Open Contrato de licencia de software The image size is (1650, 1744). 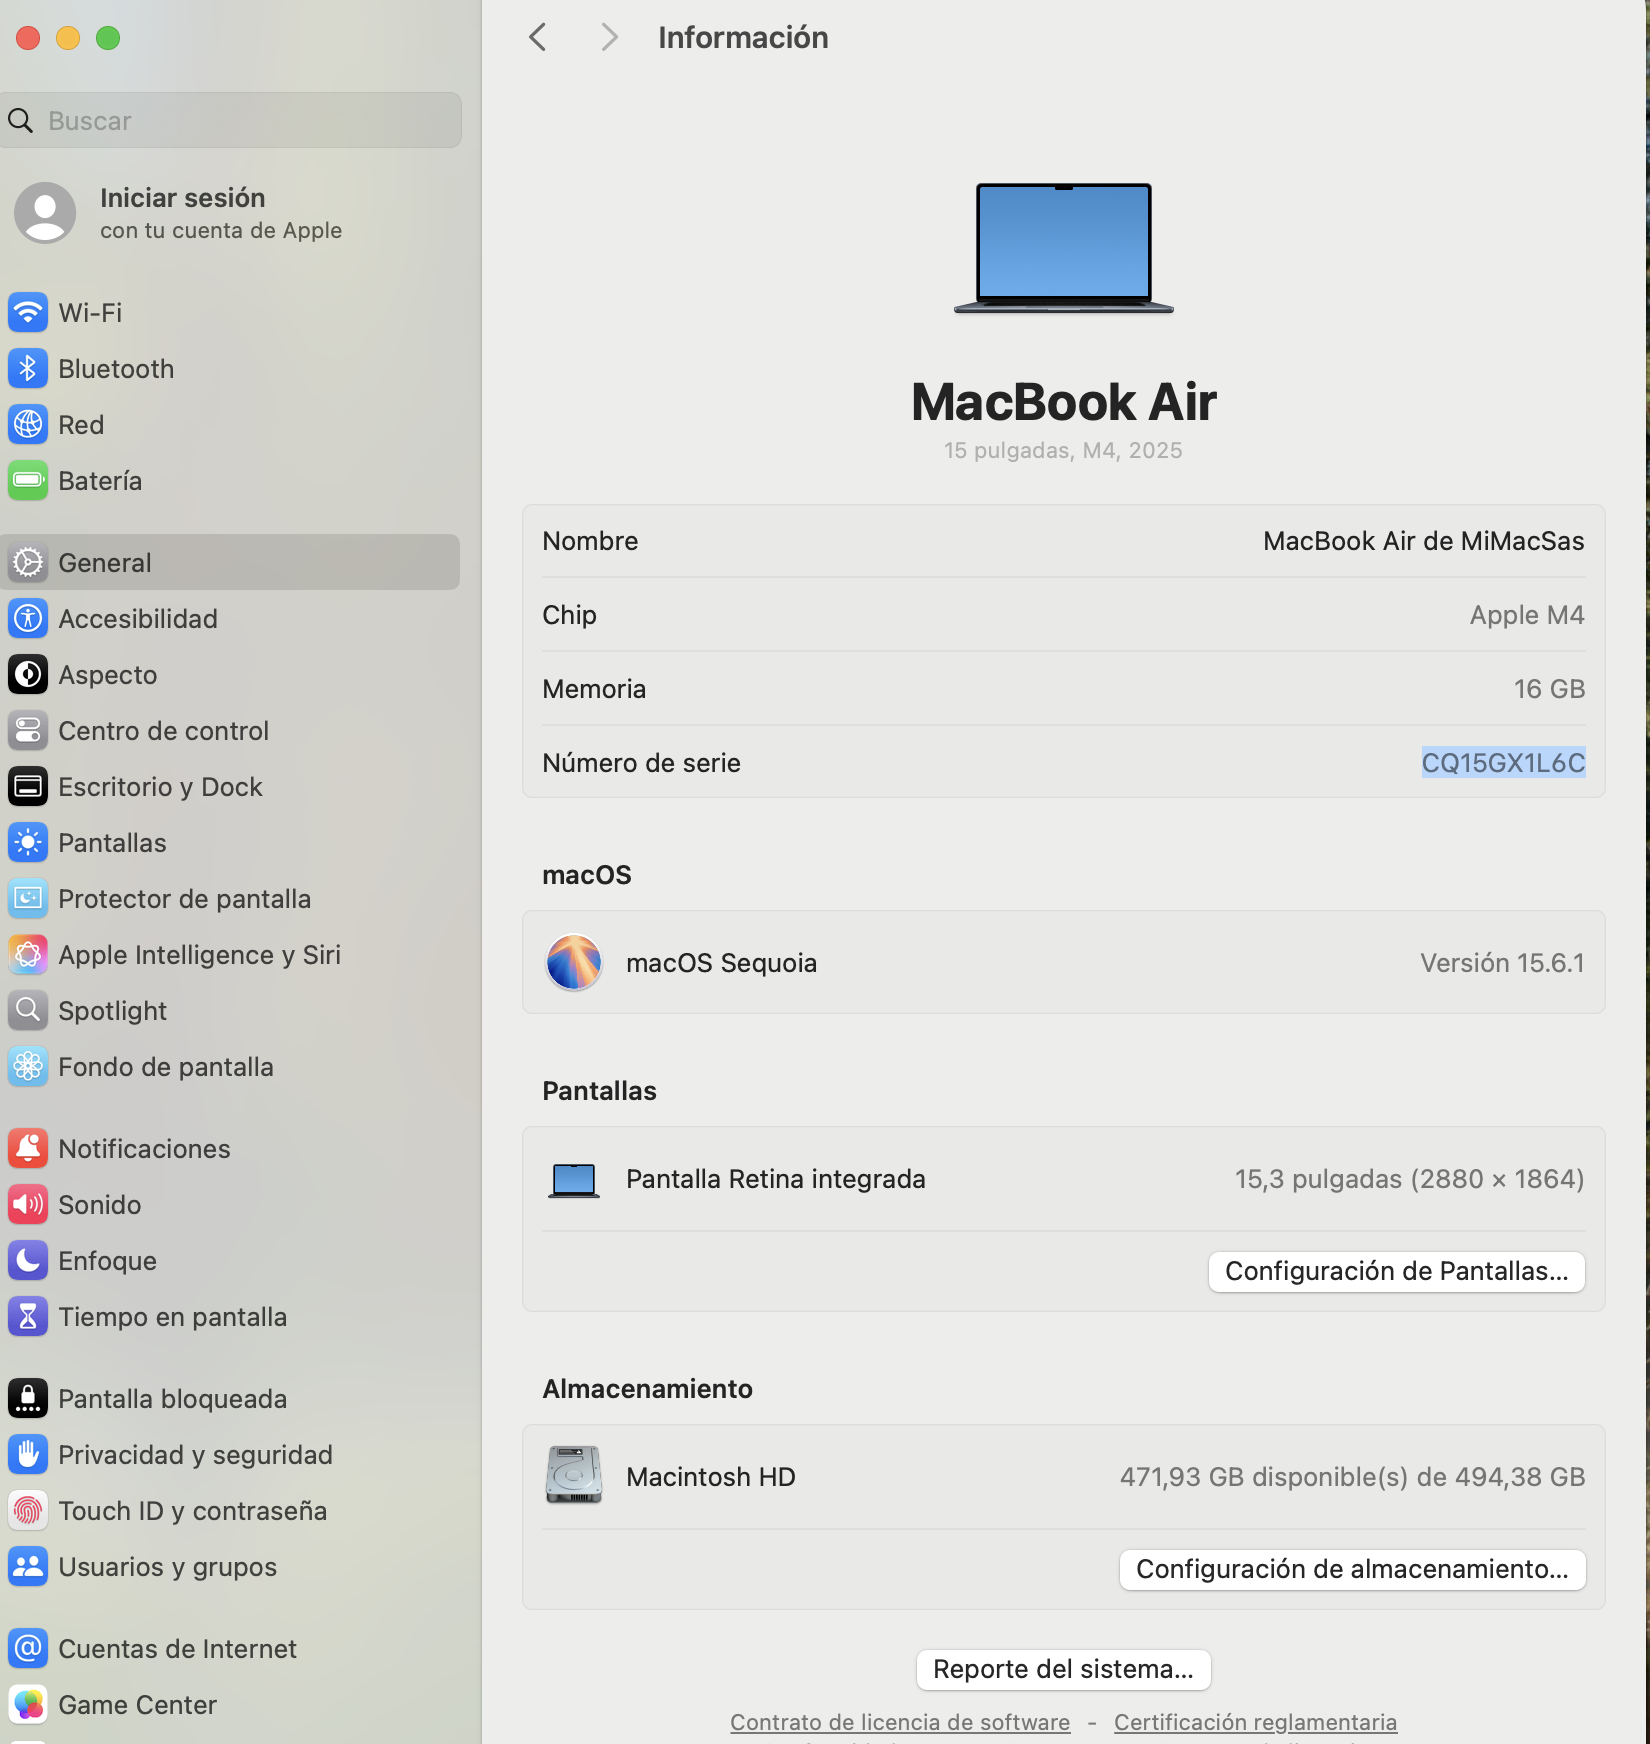898,1722
